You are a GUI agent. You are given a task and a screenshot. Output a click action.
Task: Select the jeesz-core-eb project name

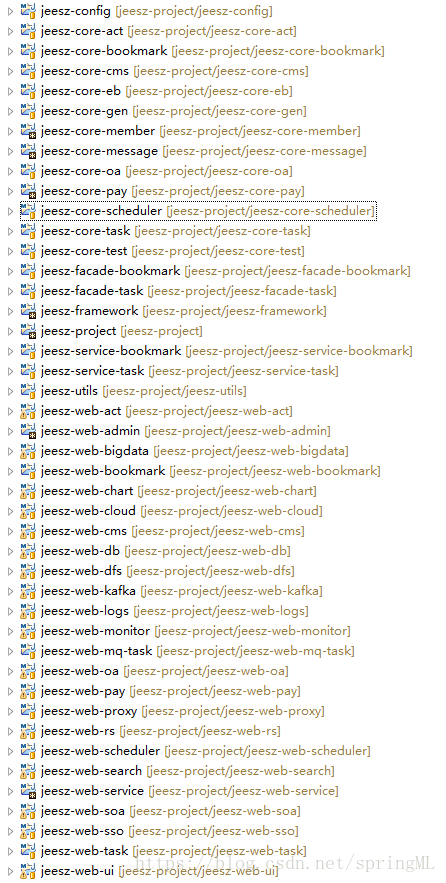[81, 91]
